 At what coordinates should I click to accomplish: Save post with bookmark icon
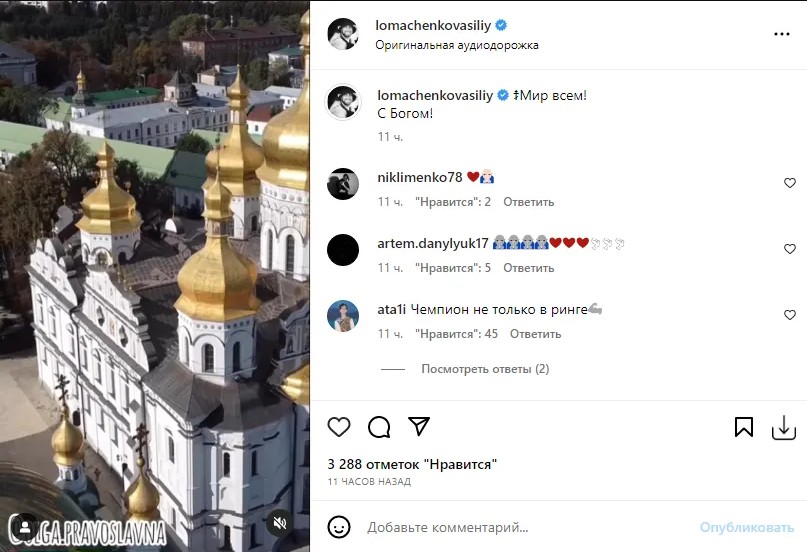(x=744, y=427)
